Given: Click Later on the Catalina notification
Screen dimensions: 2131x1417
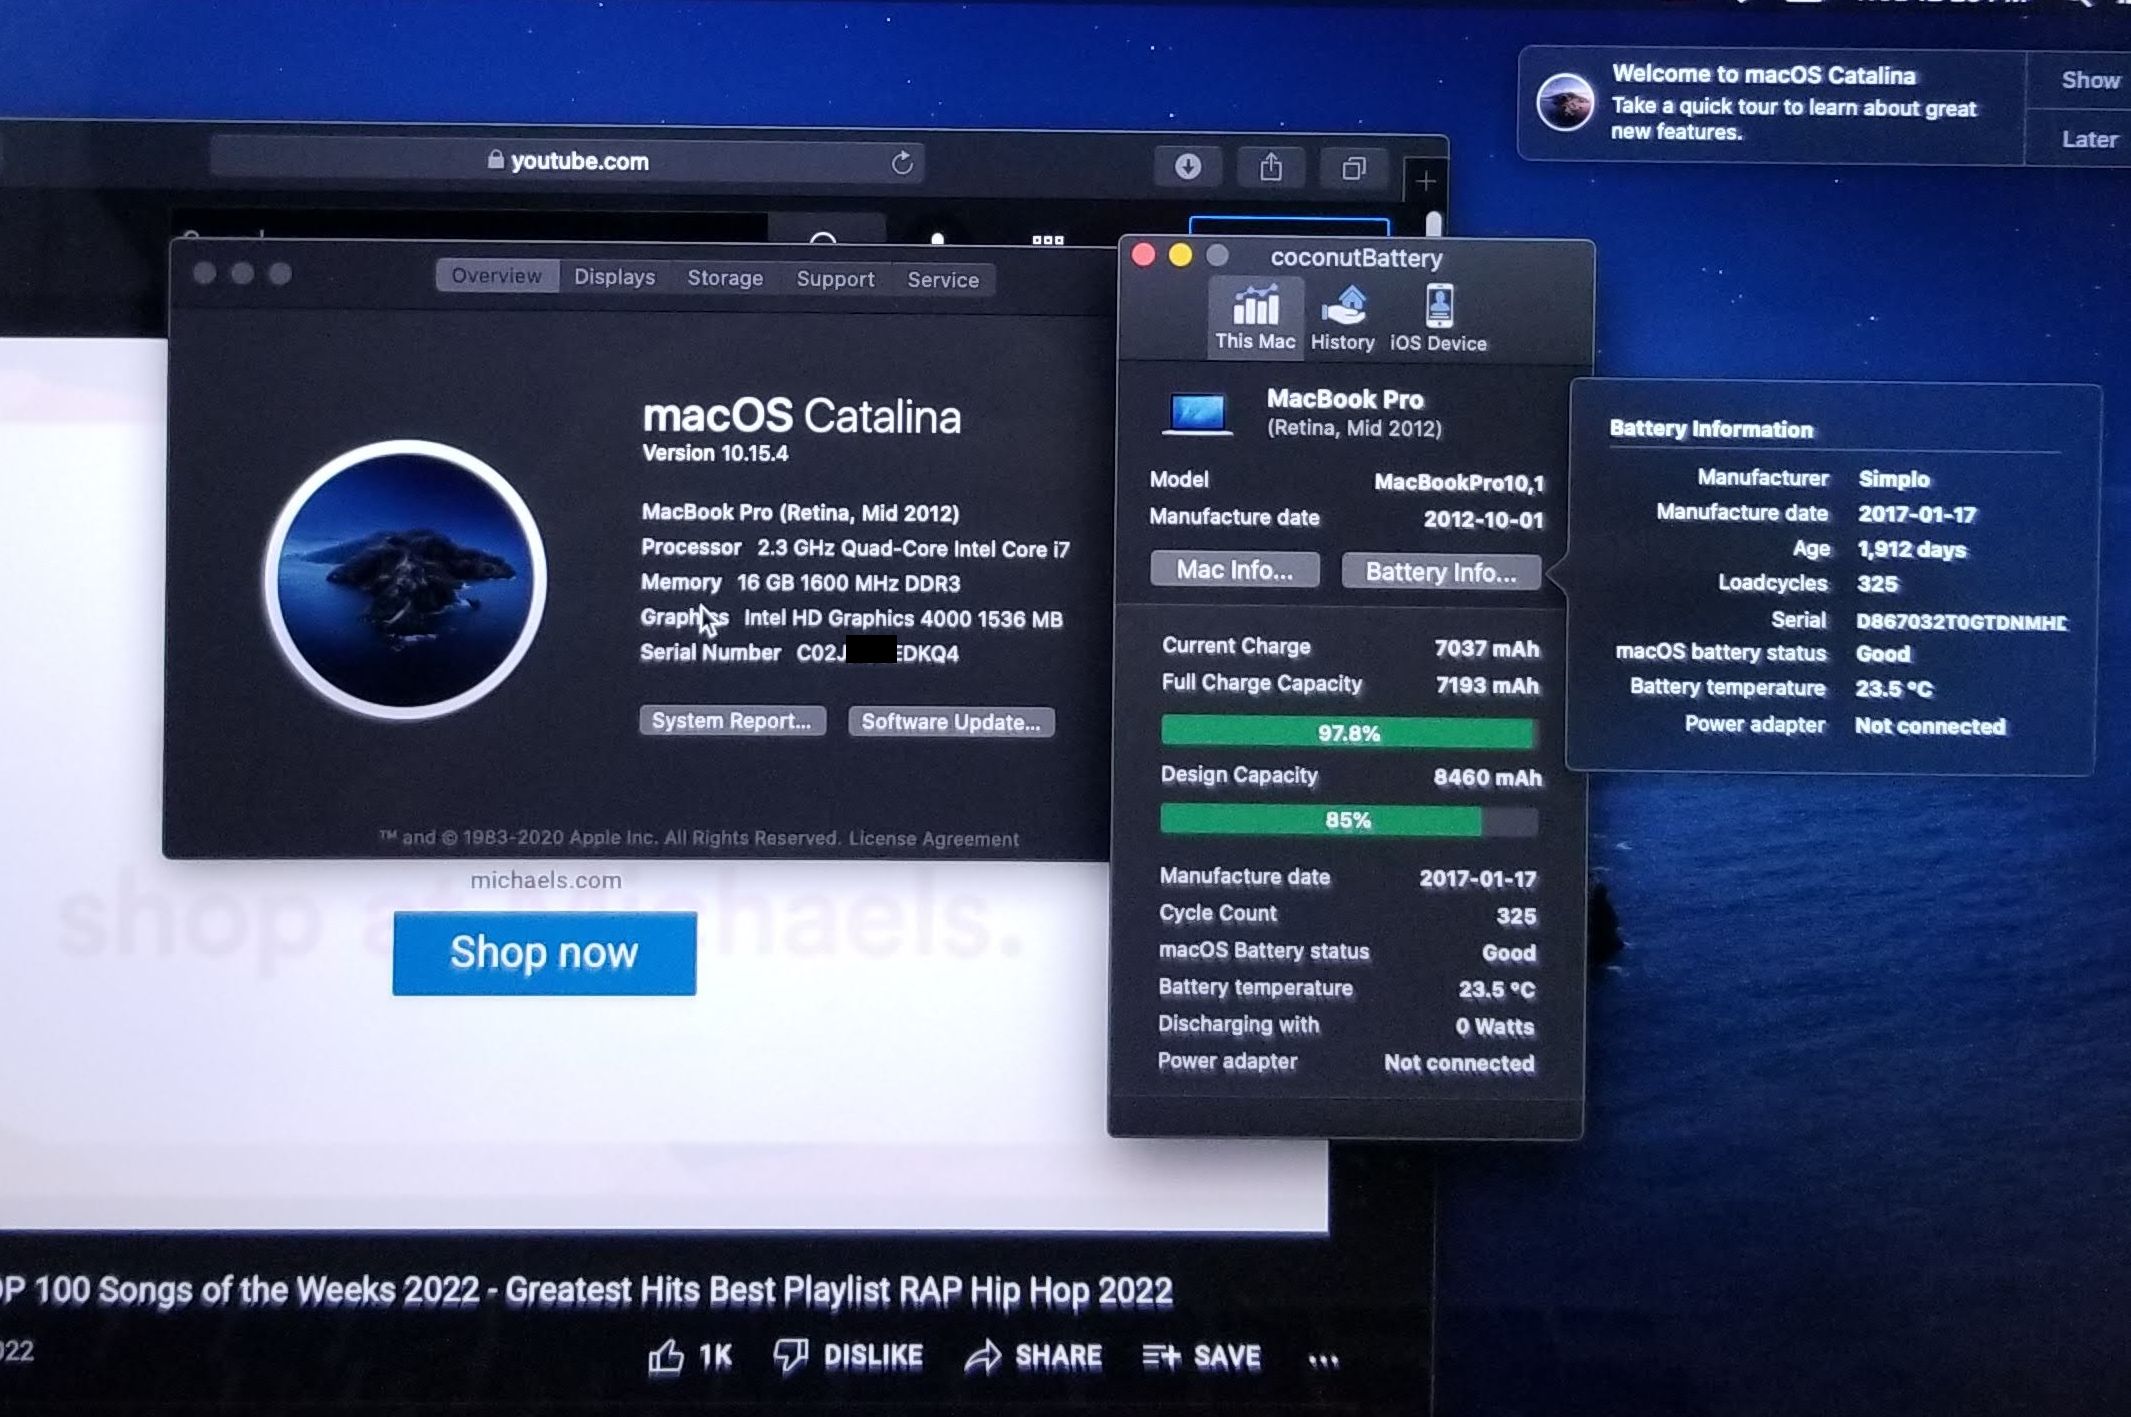Looking at the screenshot, I should [2089, 139].
